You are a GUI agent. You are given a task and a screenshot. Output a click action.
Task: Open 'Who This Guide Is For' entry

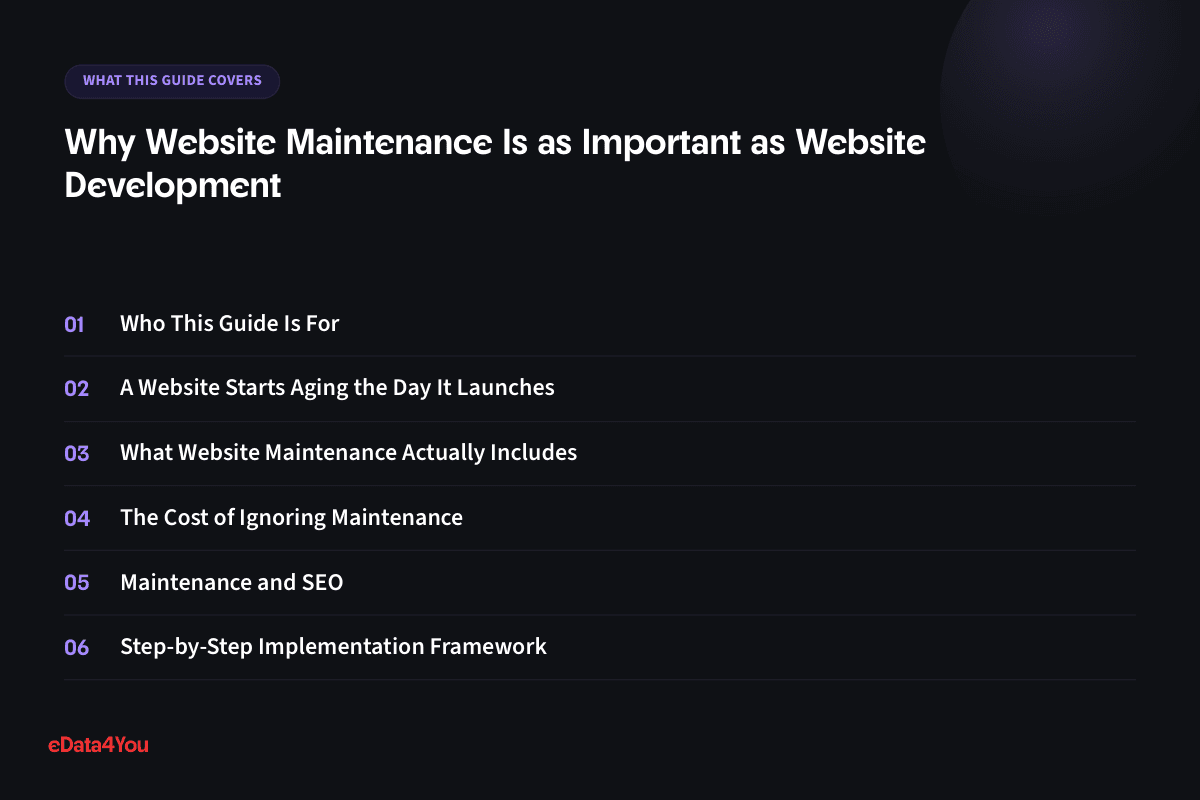point(230,323)
